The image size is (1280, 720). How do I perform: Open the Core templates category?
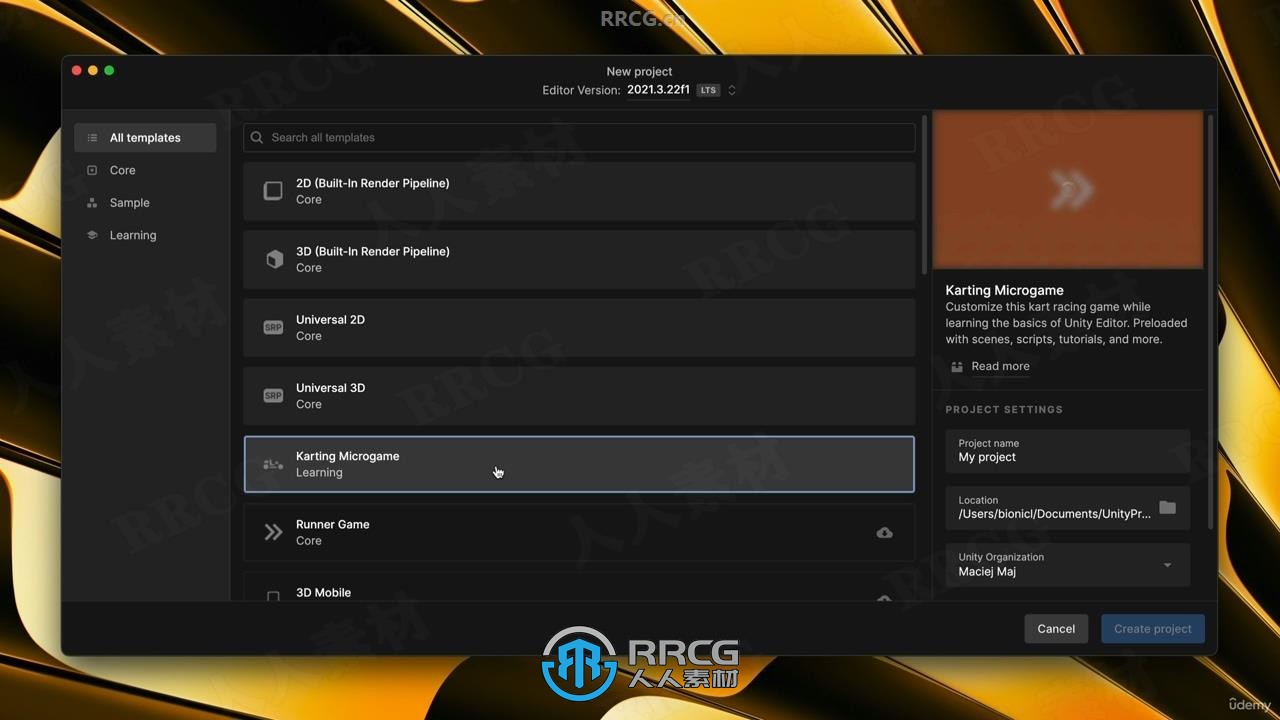click(x=122, y=170)
